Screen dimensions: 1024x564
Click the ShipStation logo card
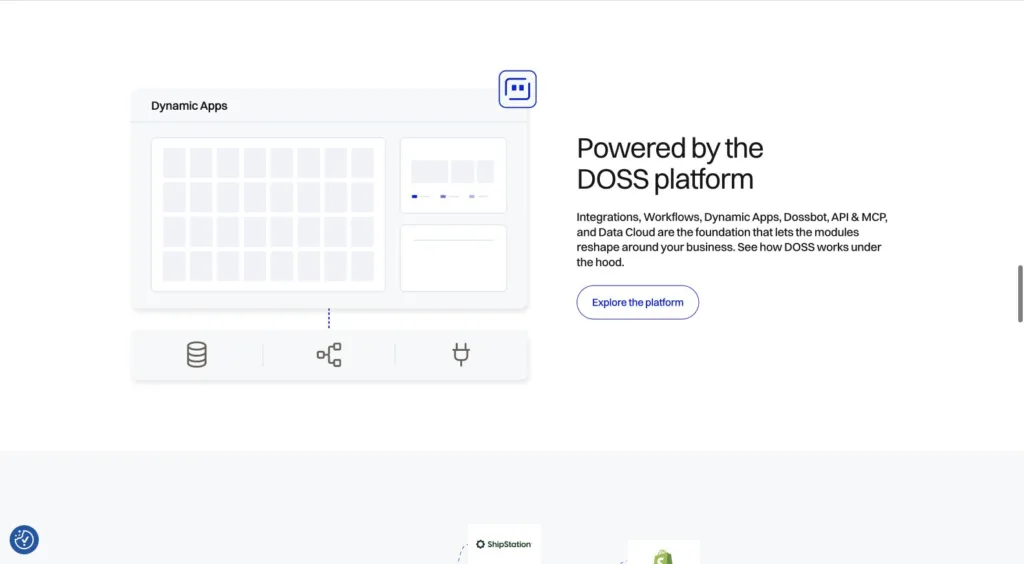point(504,544)
